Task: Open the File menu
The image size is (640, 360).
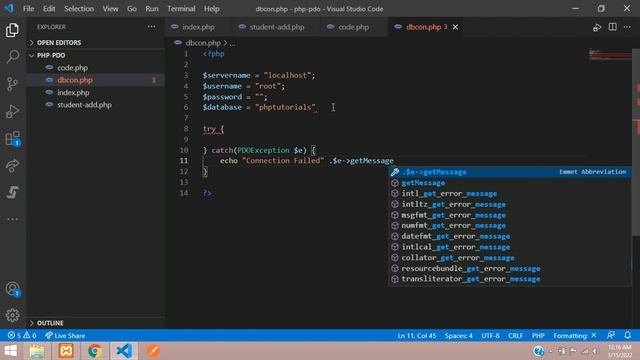Action: coord(29,9)
